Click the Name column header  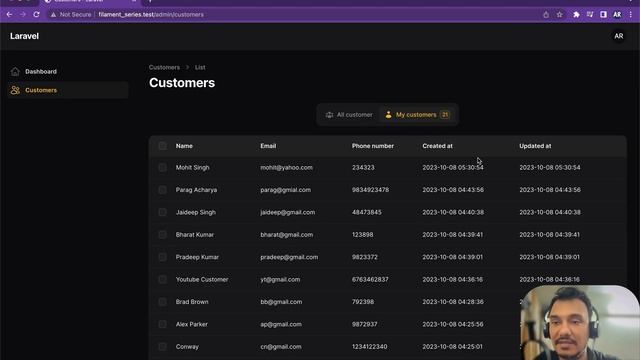(x=184, y=146)
